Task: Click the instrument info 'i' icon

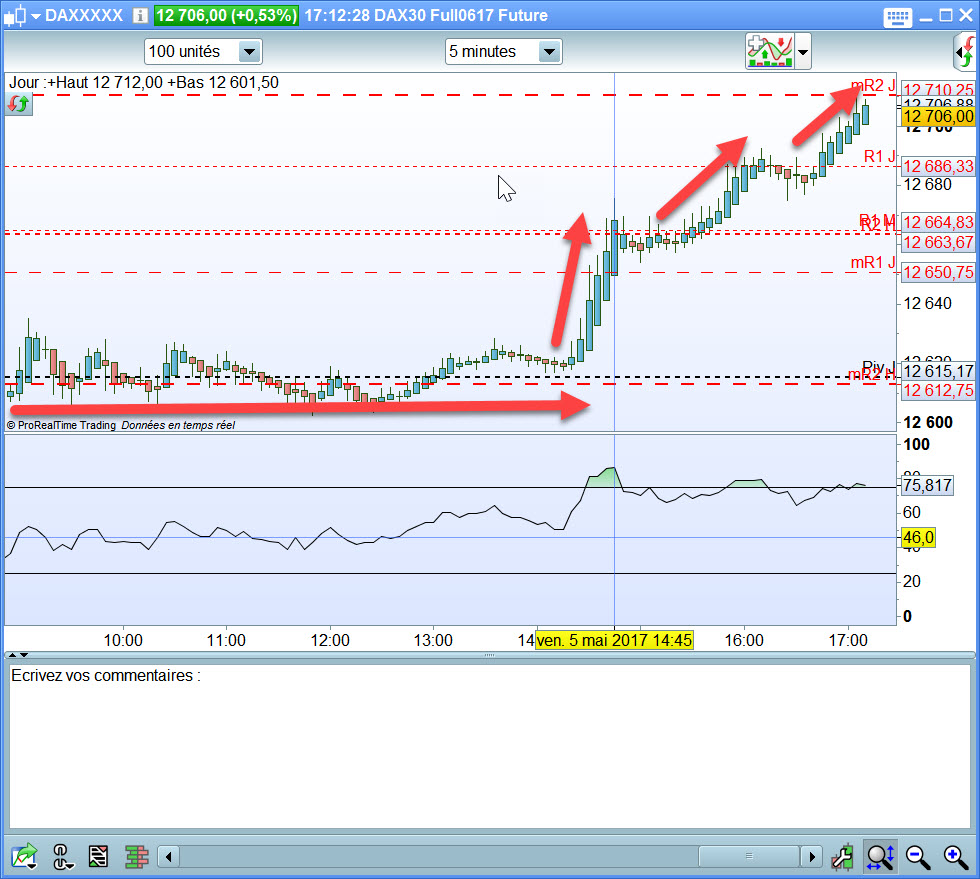Action: coord(140,15)
